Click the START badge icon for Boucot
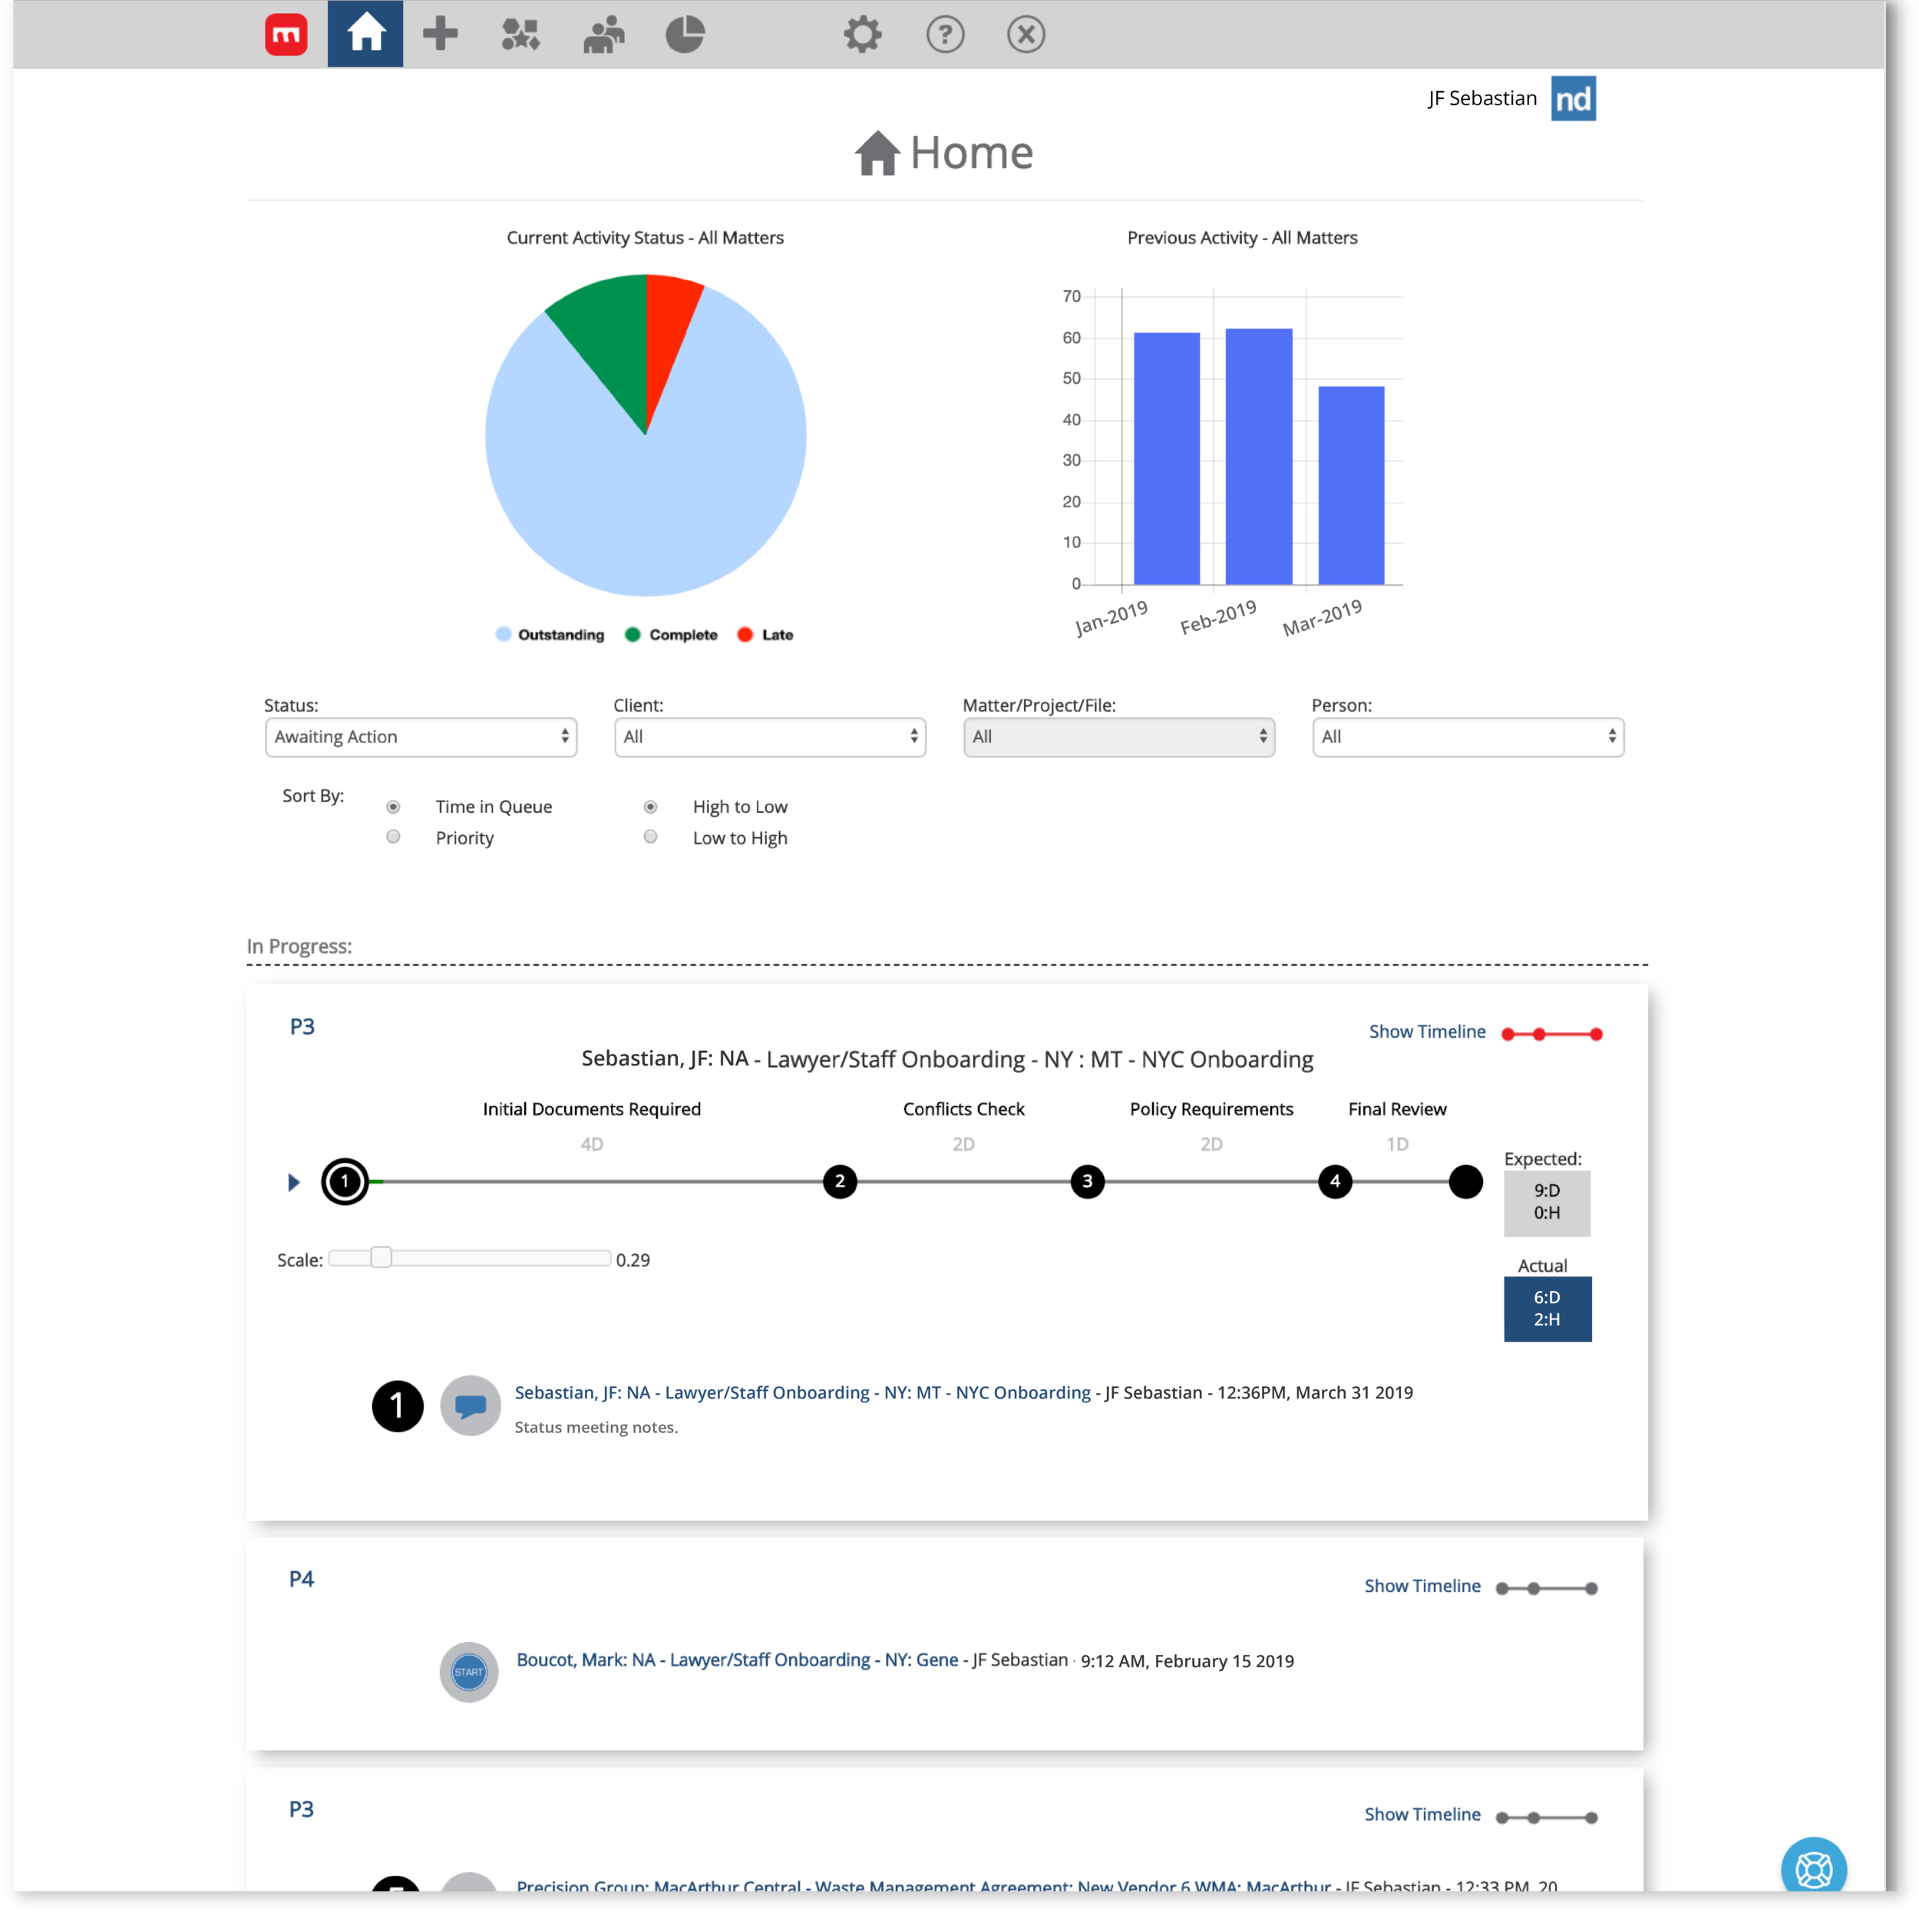Viewport: 1919px width, 1932px height. (469, 1671)
